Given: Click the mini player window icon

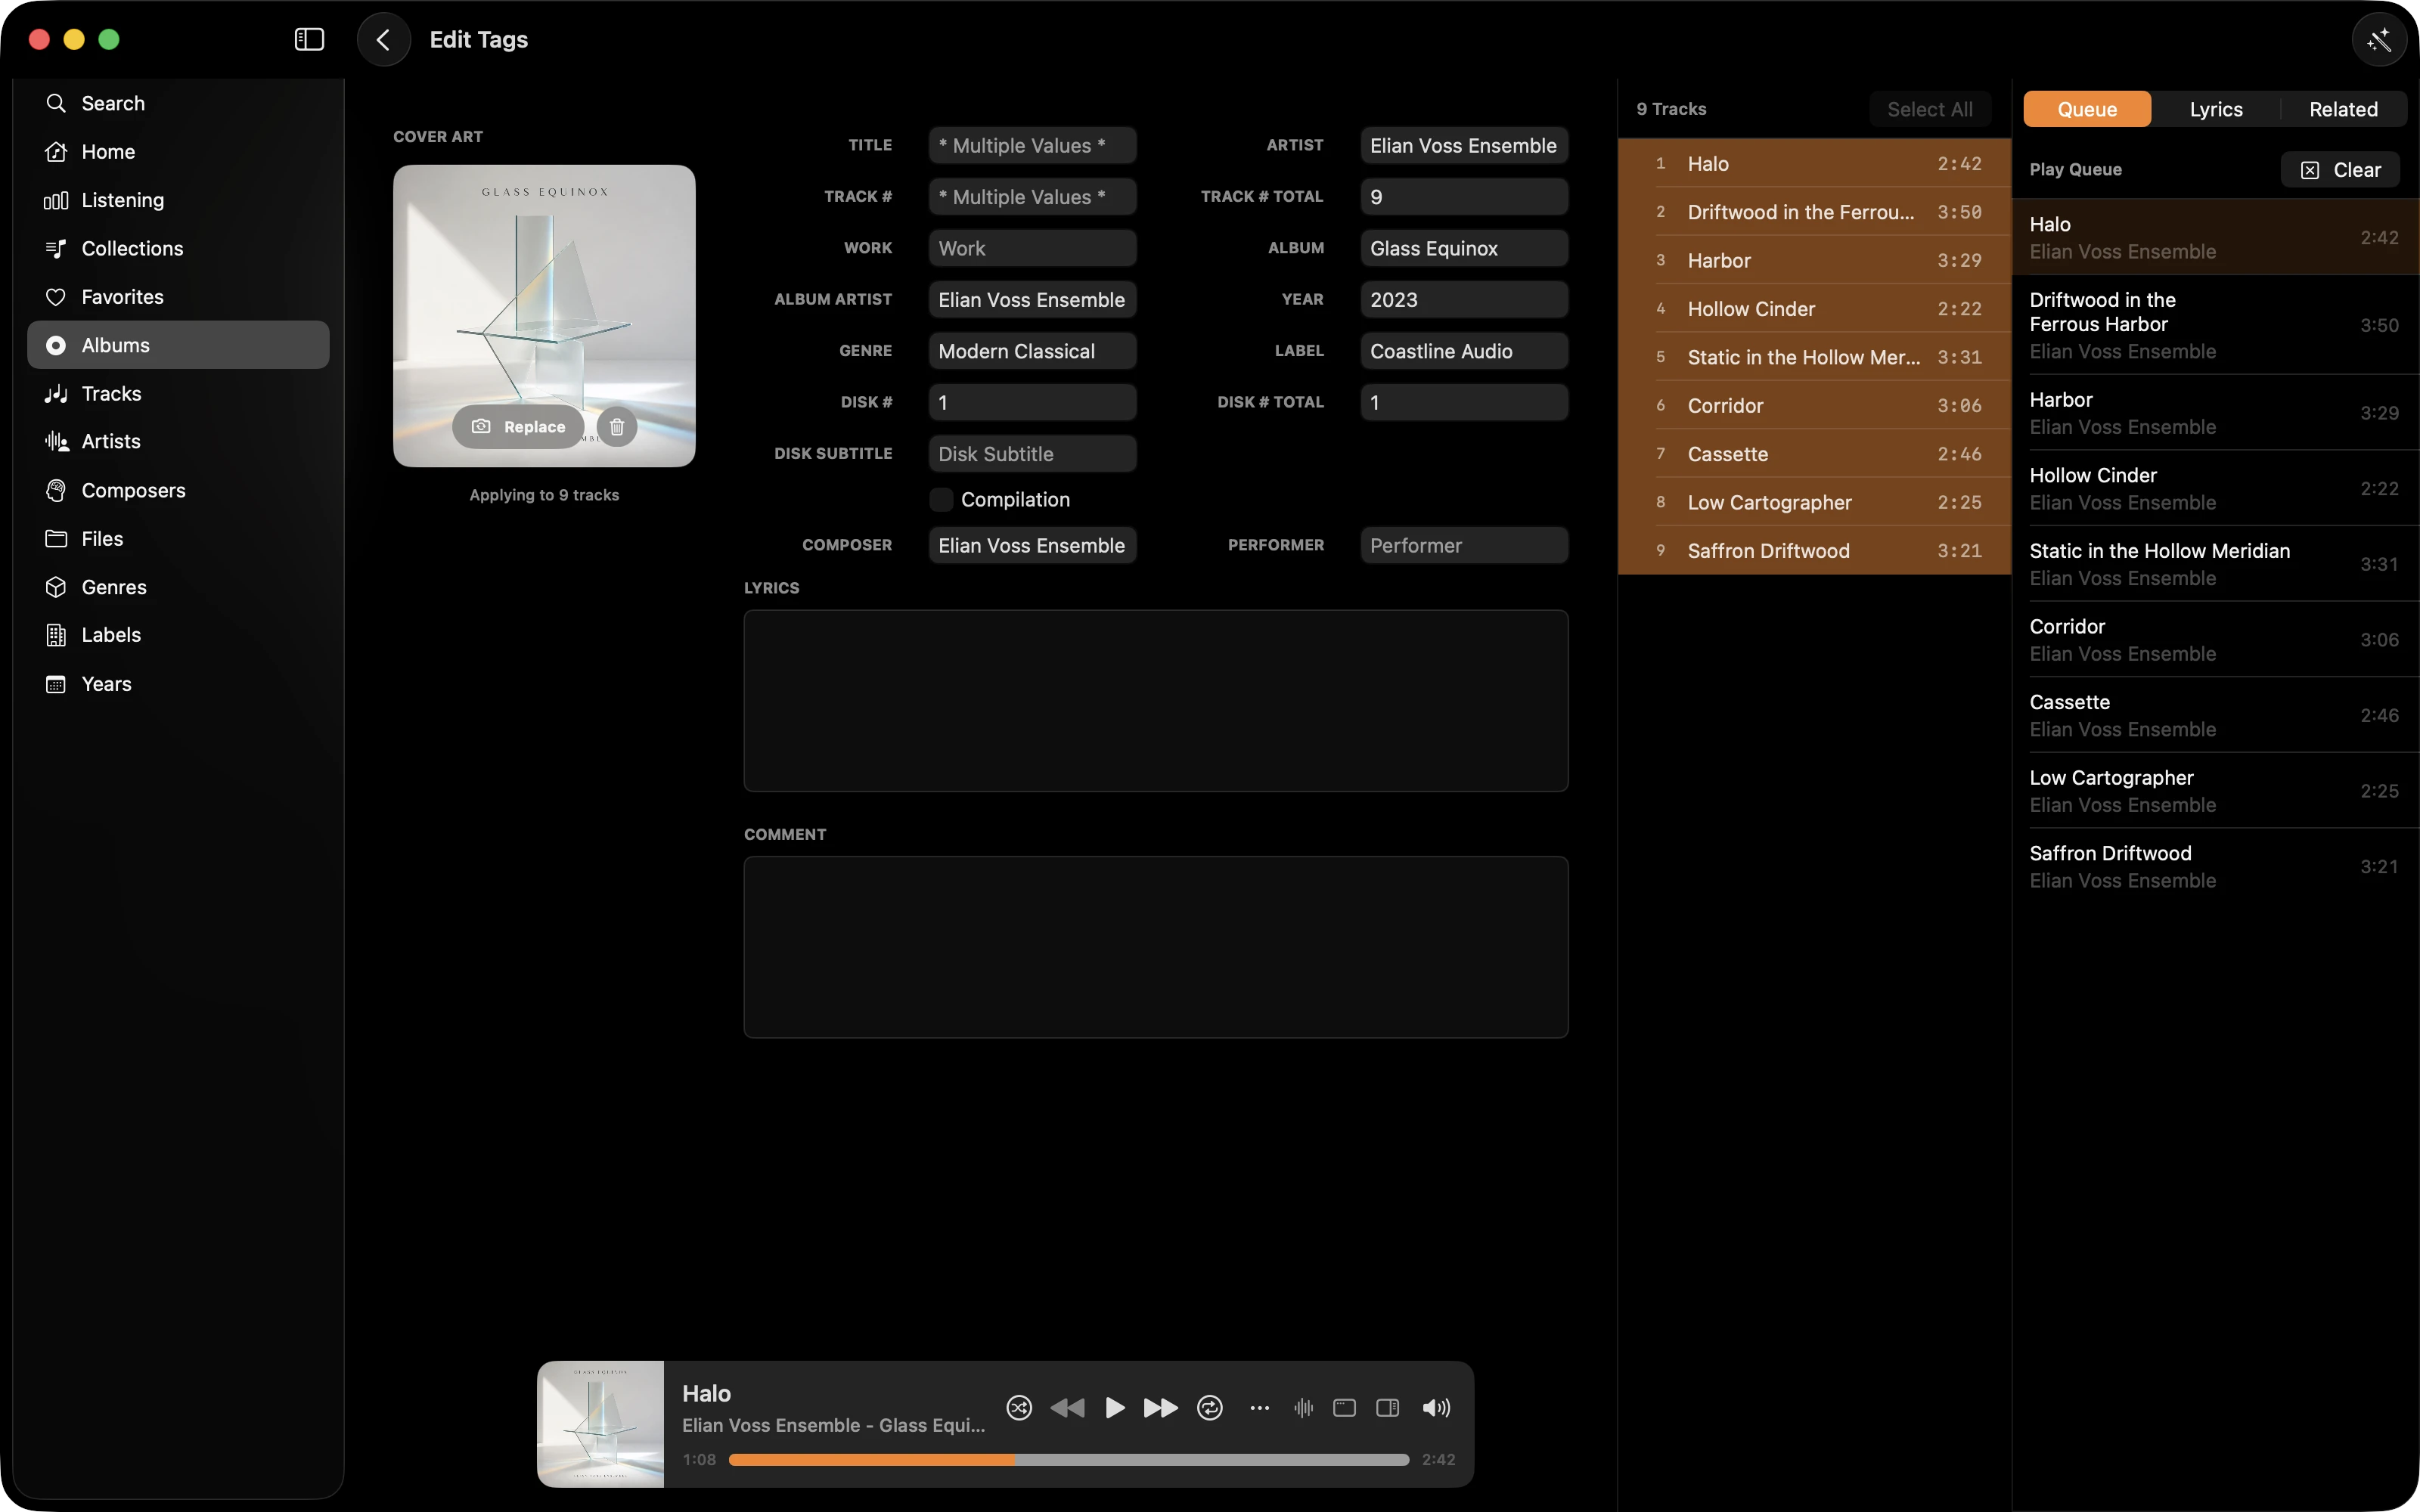Looking at the screenshot, I should 1345,1408.
